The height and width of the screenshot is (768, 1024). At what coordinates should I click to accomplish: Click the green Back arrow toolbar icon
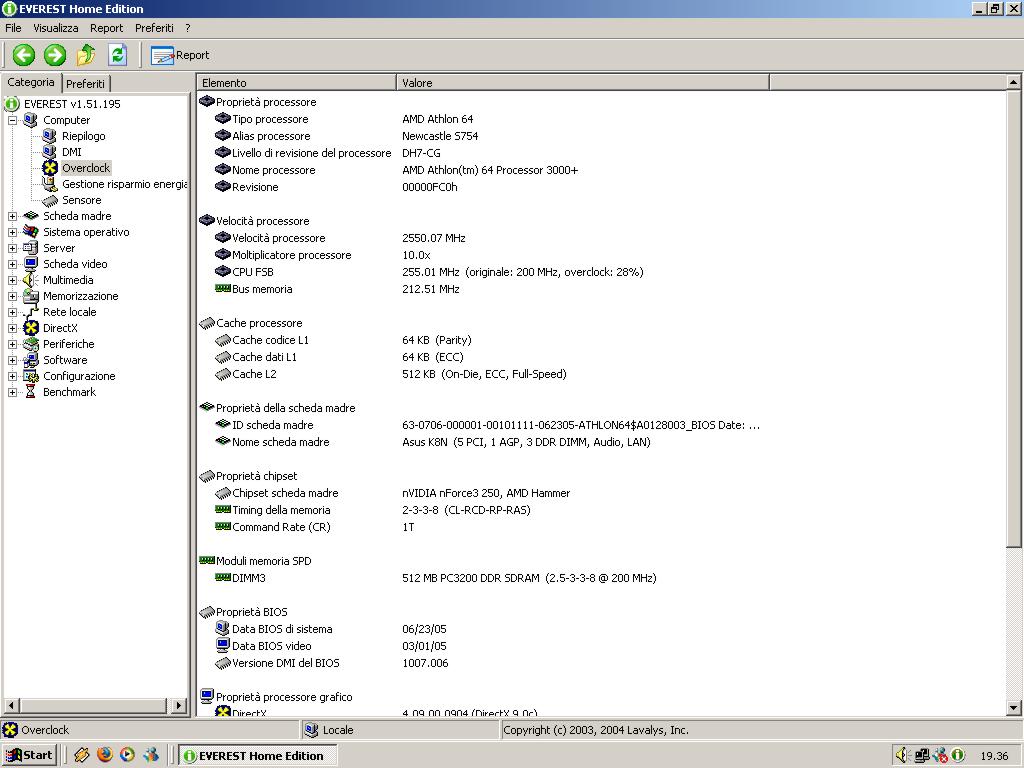(24, 55)
